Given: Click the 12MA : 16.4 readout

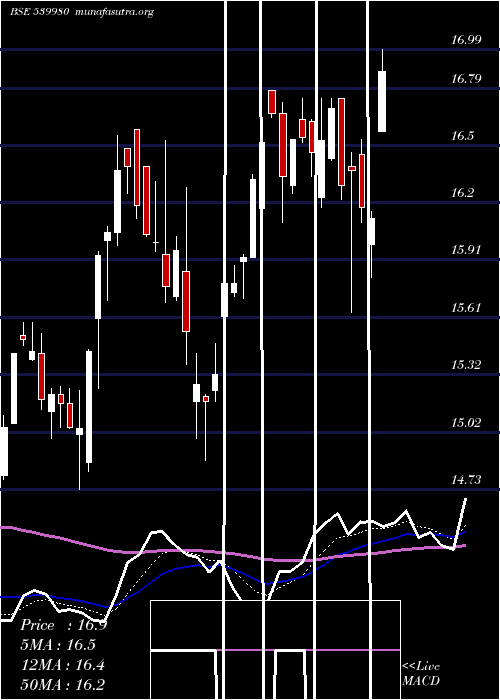Looking at the screenshot, I should click(x=63, y=665).
